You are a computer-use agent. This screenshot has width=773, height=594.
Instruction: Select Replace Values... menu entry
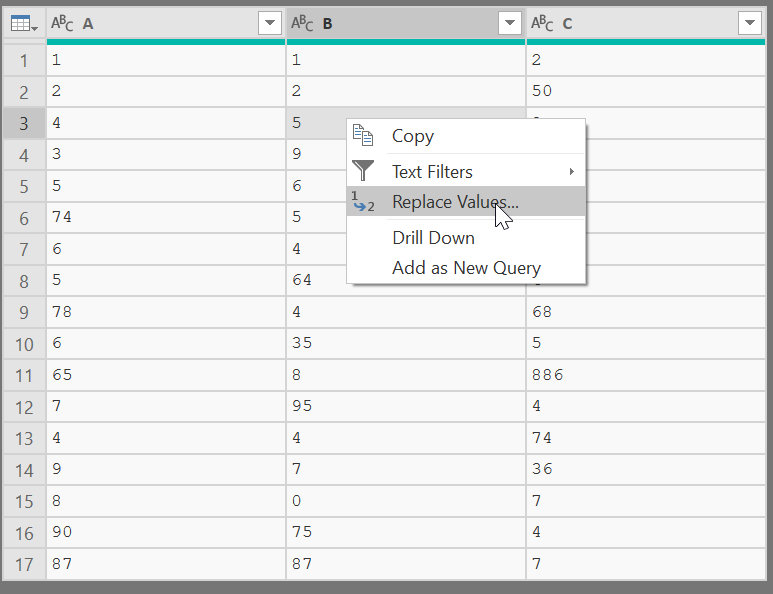[x=466, y=202]
